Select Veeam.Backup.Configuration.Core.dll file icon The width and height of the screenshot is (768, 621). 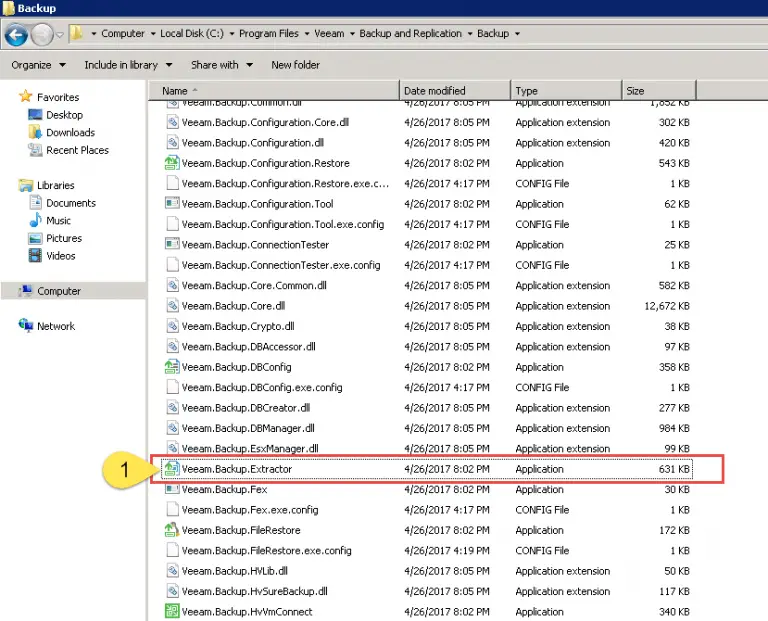172,122
